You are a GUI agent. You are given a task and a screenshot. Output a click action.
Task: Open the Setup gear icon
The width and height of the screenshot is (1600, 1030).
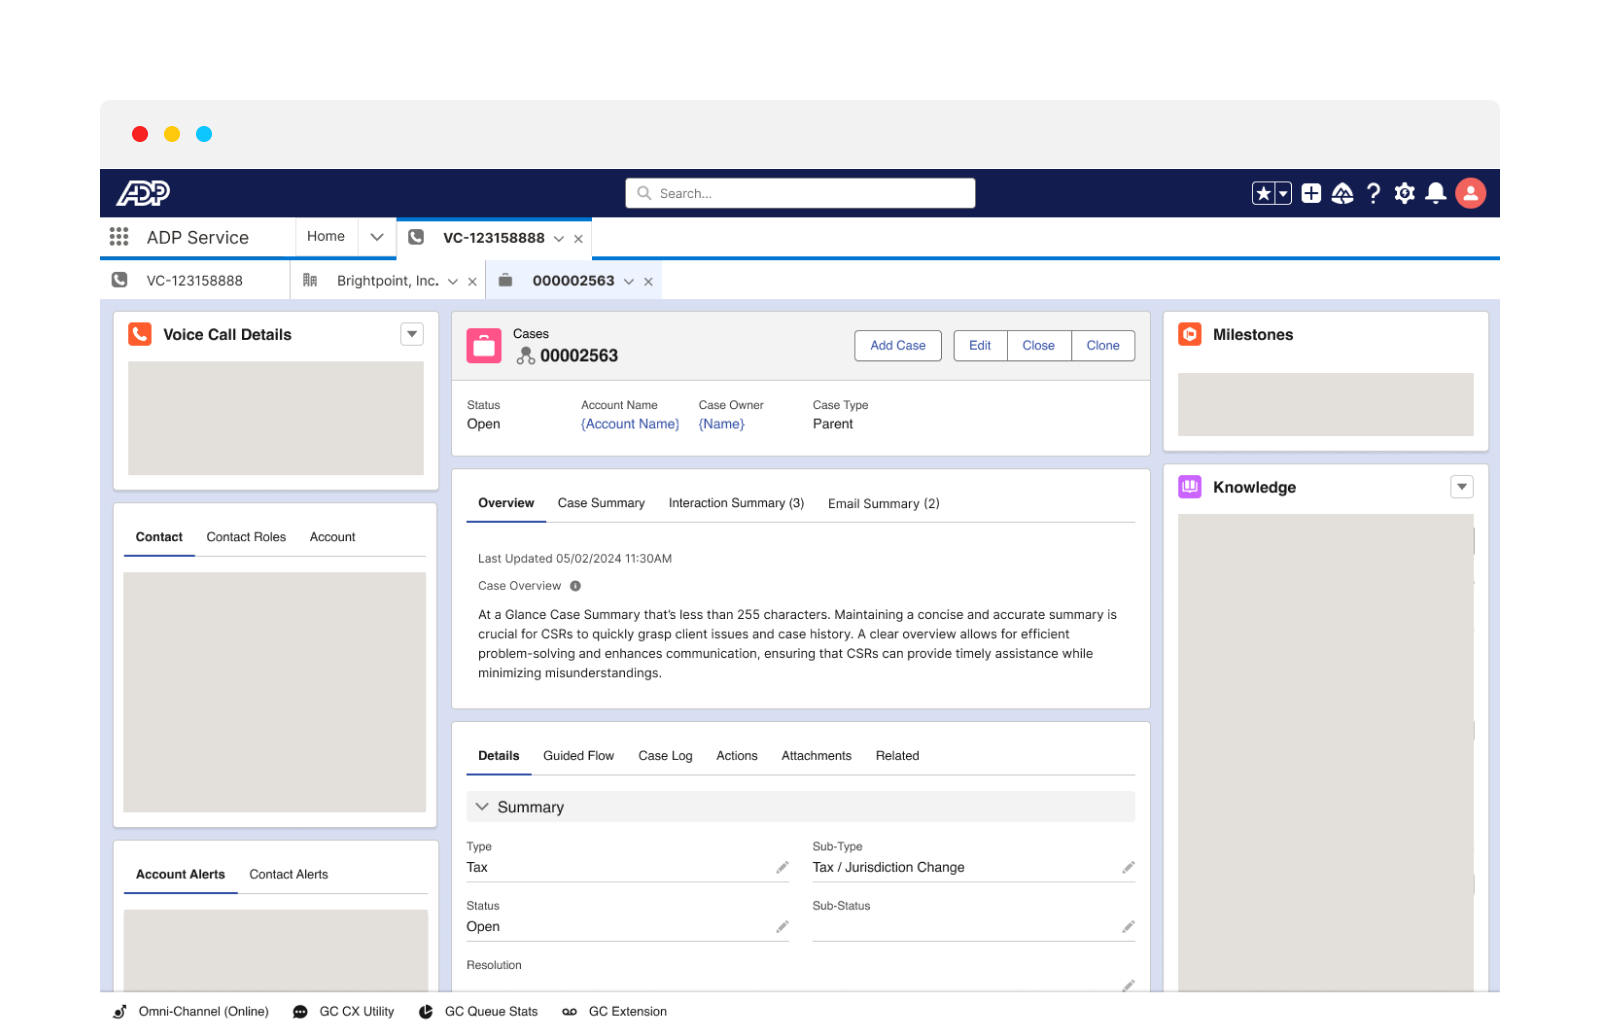[1404, 194]
